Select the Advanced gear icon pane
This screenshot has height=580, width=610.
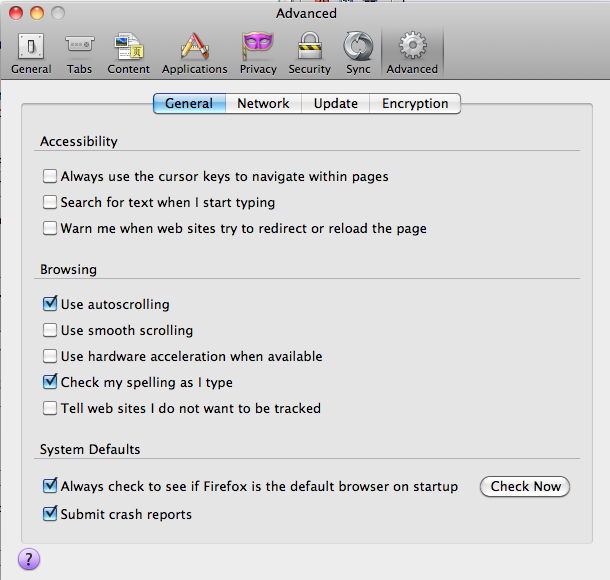412,53
